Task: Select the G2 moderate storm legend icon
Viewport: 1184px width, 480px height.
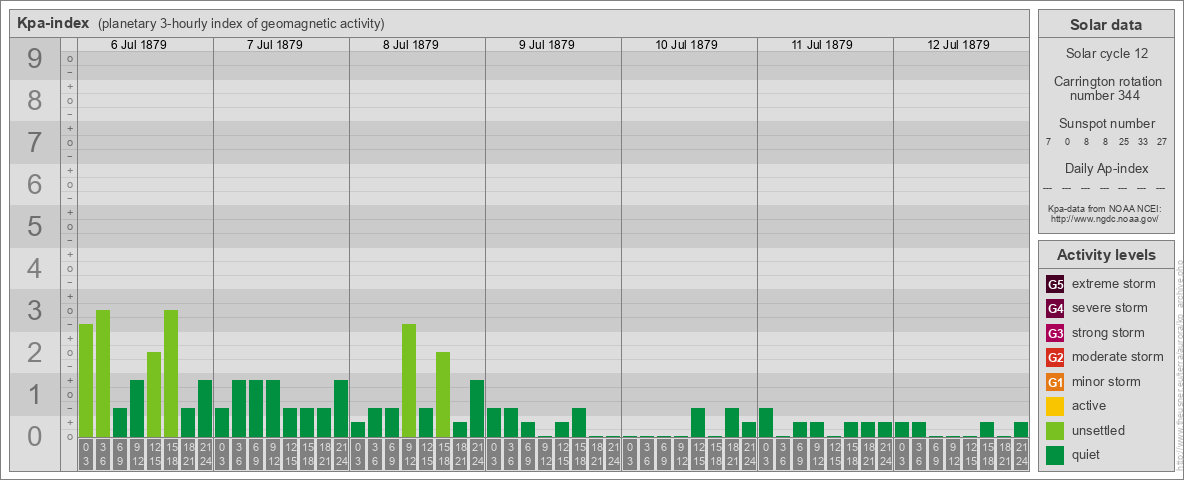Action: (1055, 357)
